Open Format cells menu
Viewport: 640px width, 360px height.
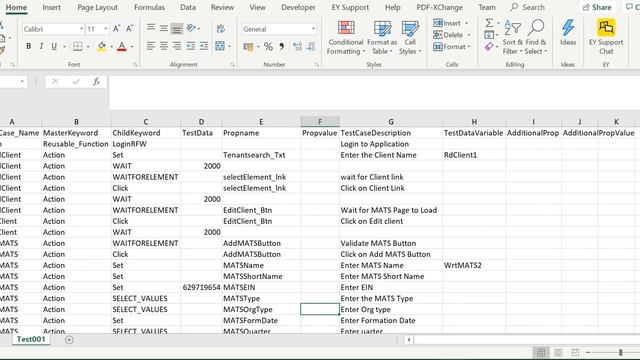[451, 47]
